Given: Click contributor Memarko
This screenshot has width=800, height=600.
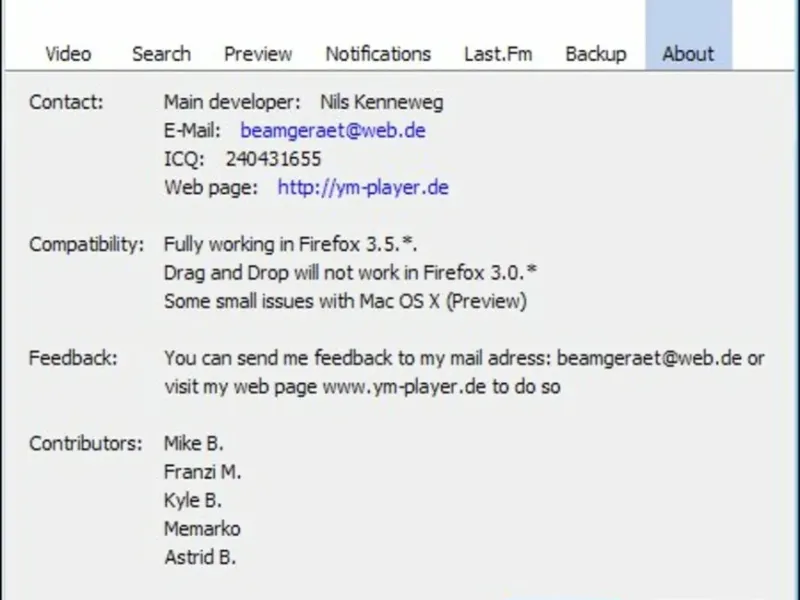Looking at the screenshot, I should pyautogui.click(x=202, y=529).
